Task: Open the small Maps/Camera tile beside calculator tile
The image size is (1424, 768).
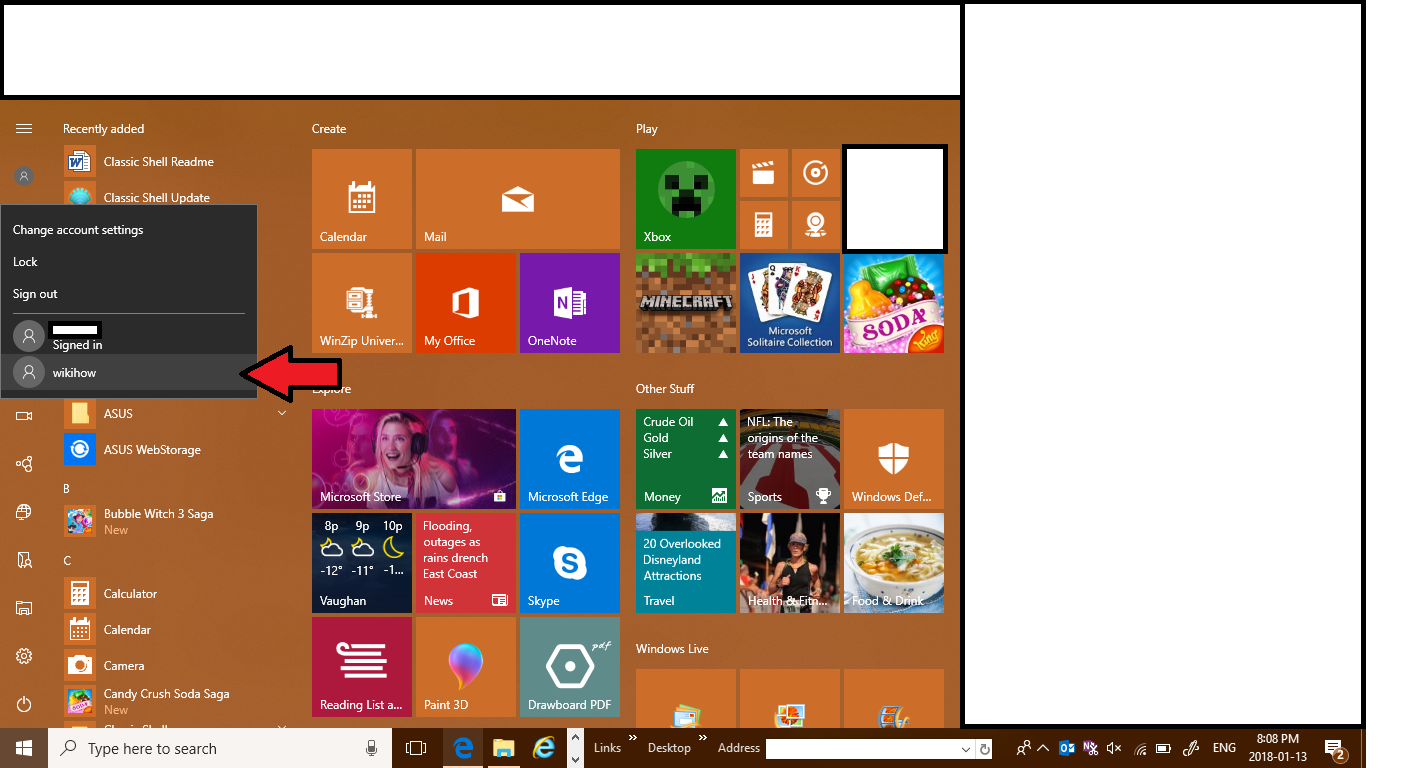Action: (816, 226)
